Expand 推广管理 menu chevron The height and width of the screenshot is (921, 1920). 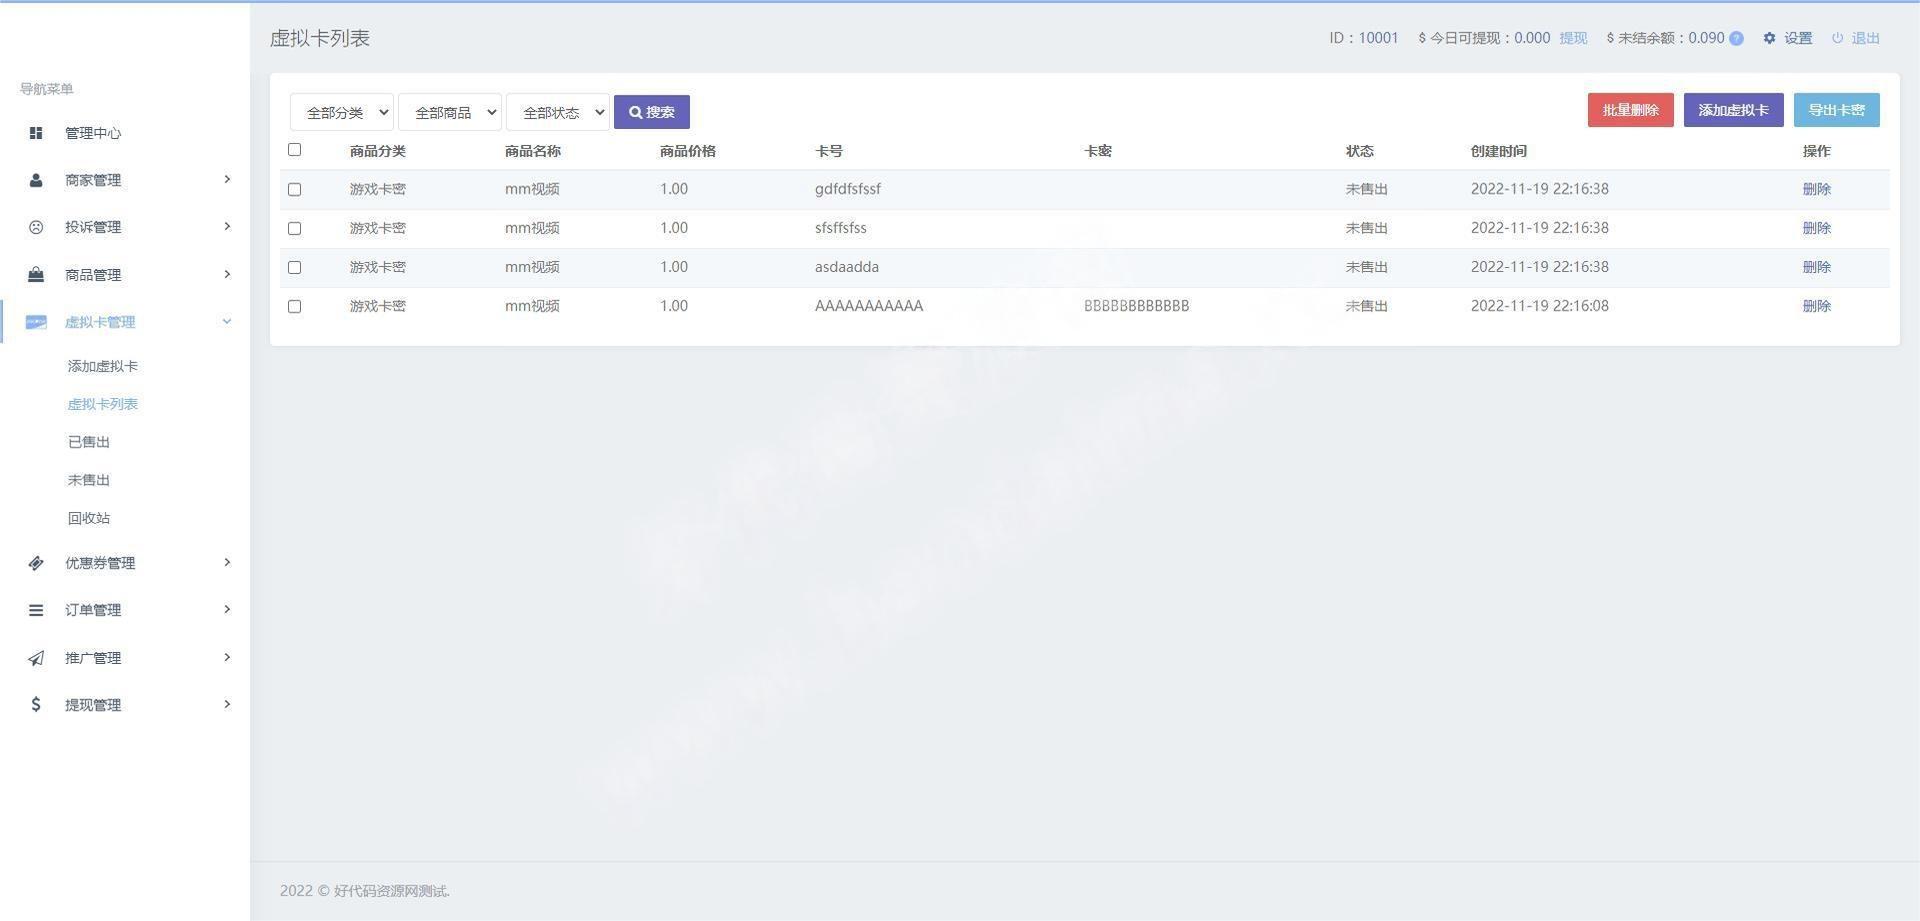(x=227, y=657)
